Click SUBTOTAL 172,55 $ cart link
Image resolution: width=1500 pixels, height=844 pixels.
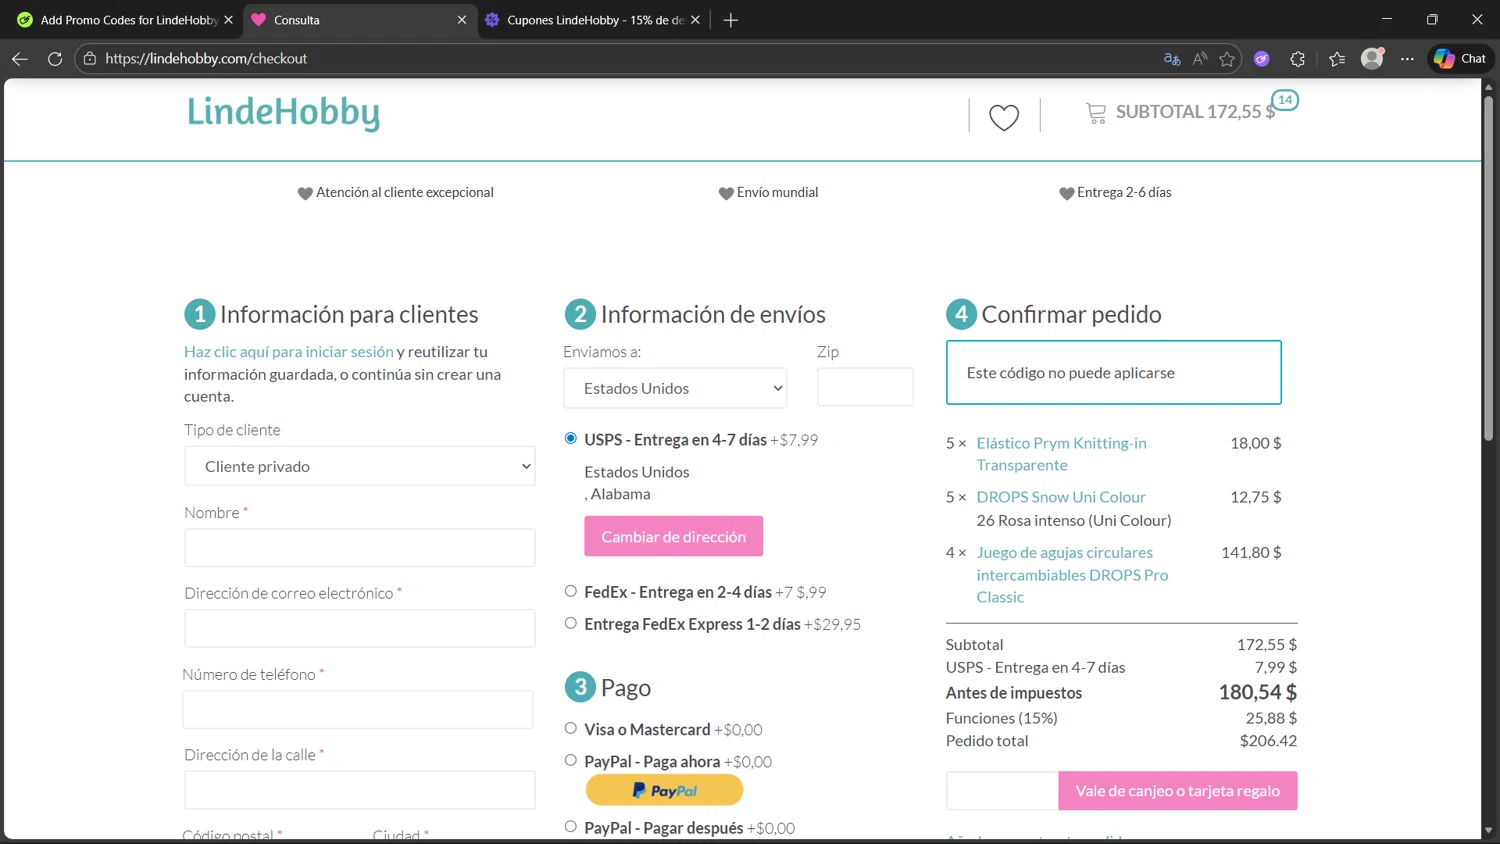(1195, 112)
